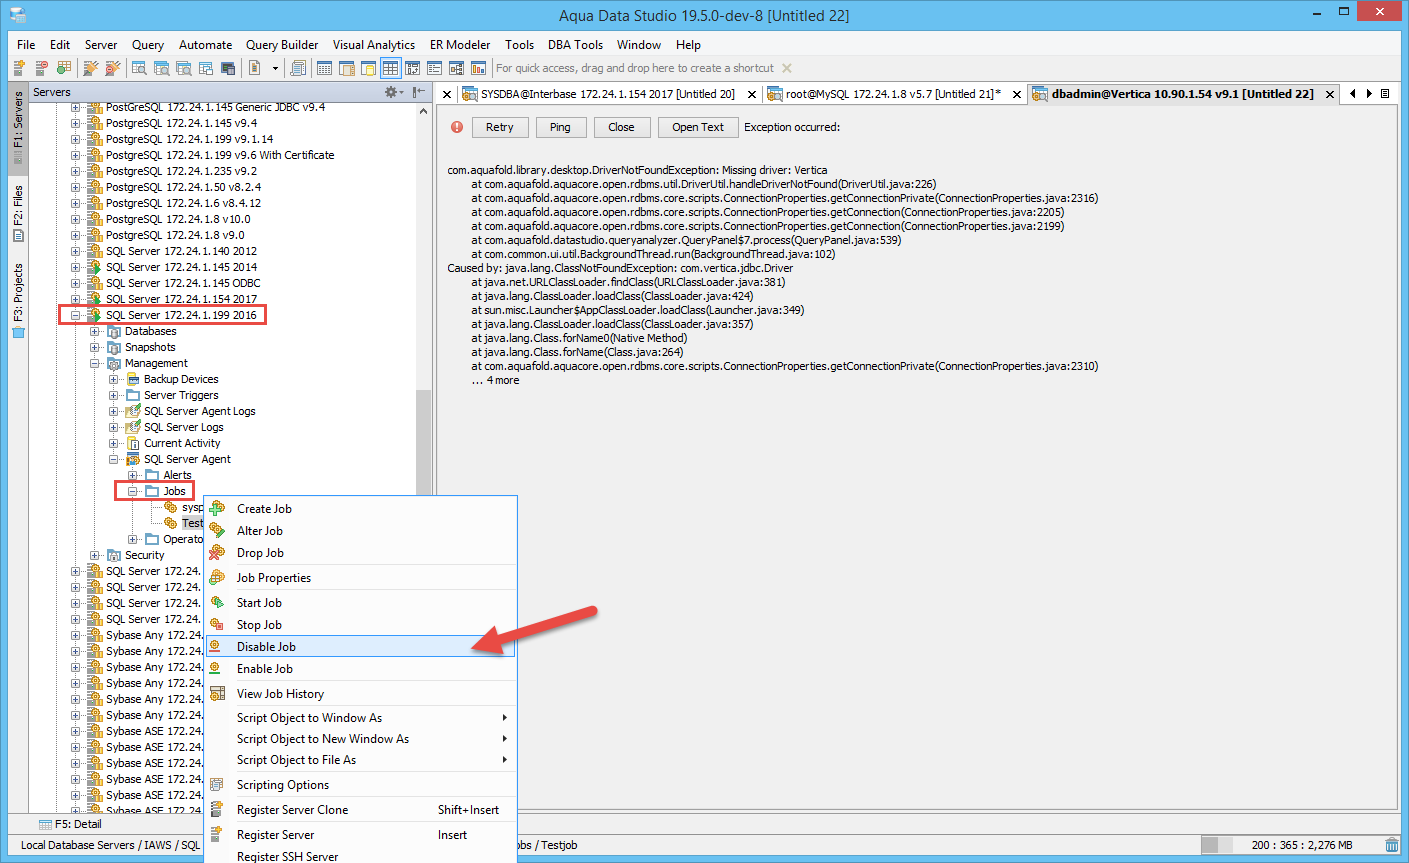Image resolution: width=1409 pixels, height=863 pixels.
Task: Choose Drop Job from context menu
Action: tap(361, 553)
